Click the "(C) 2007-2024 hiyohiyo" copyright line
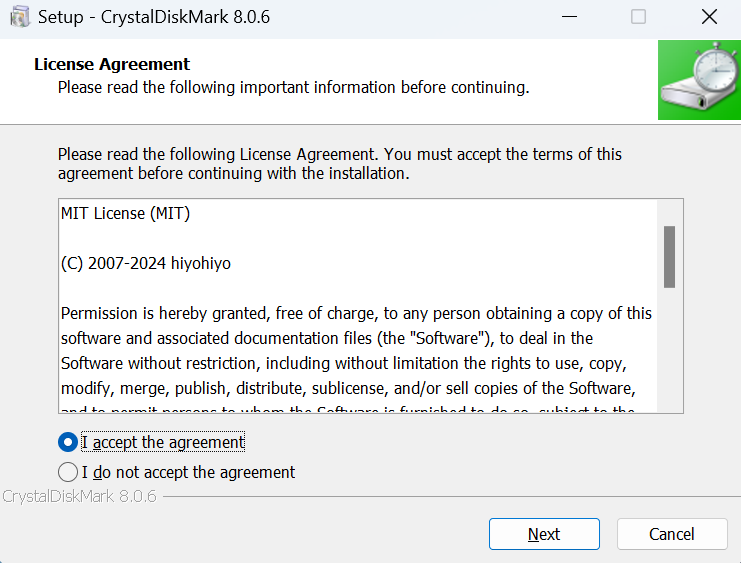This screenshot has width=741, height=563. [x=146, y=263]
